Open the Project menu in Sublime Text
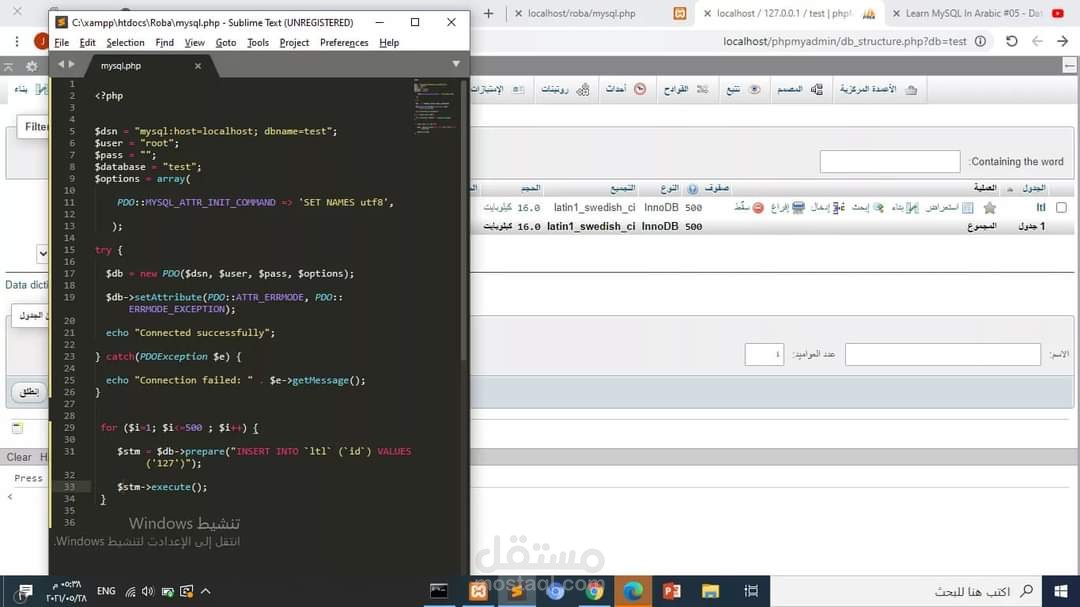 pyautogui.click(x=294, y=43)
